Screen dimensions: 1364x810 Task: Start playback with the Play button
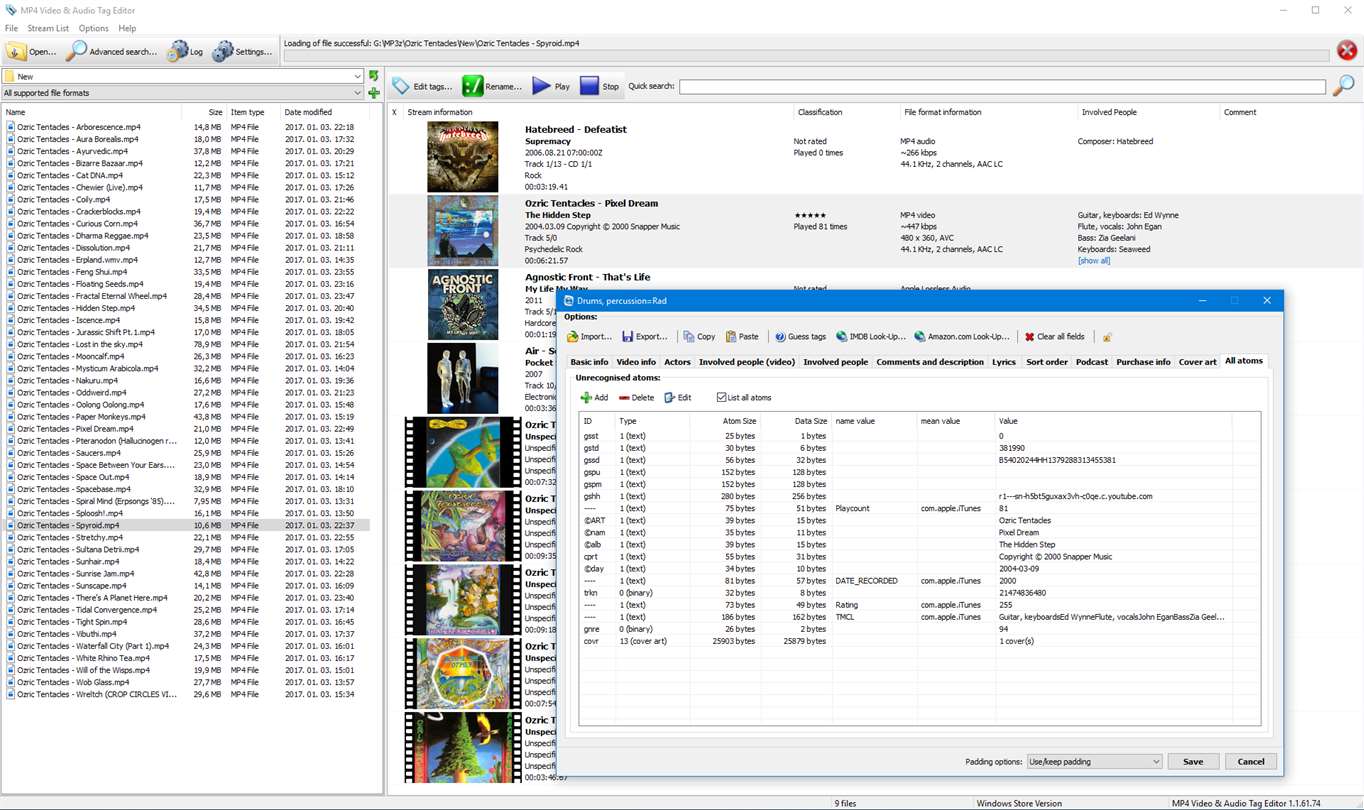[551, 86]
